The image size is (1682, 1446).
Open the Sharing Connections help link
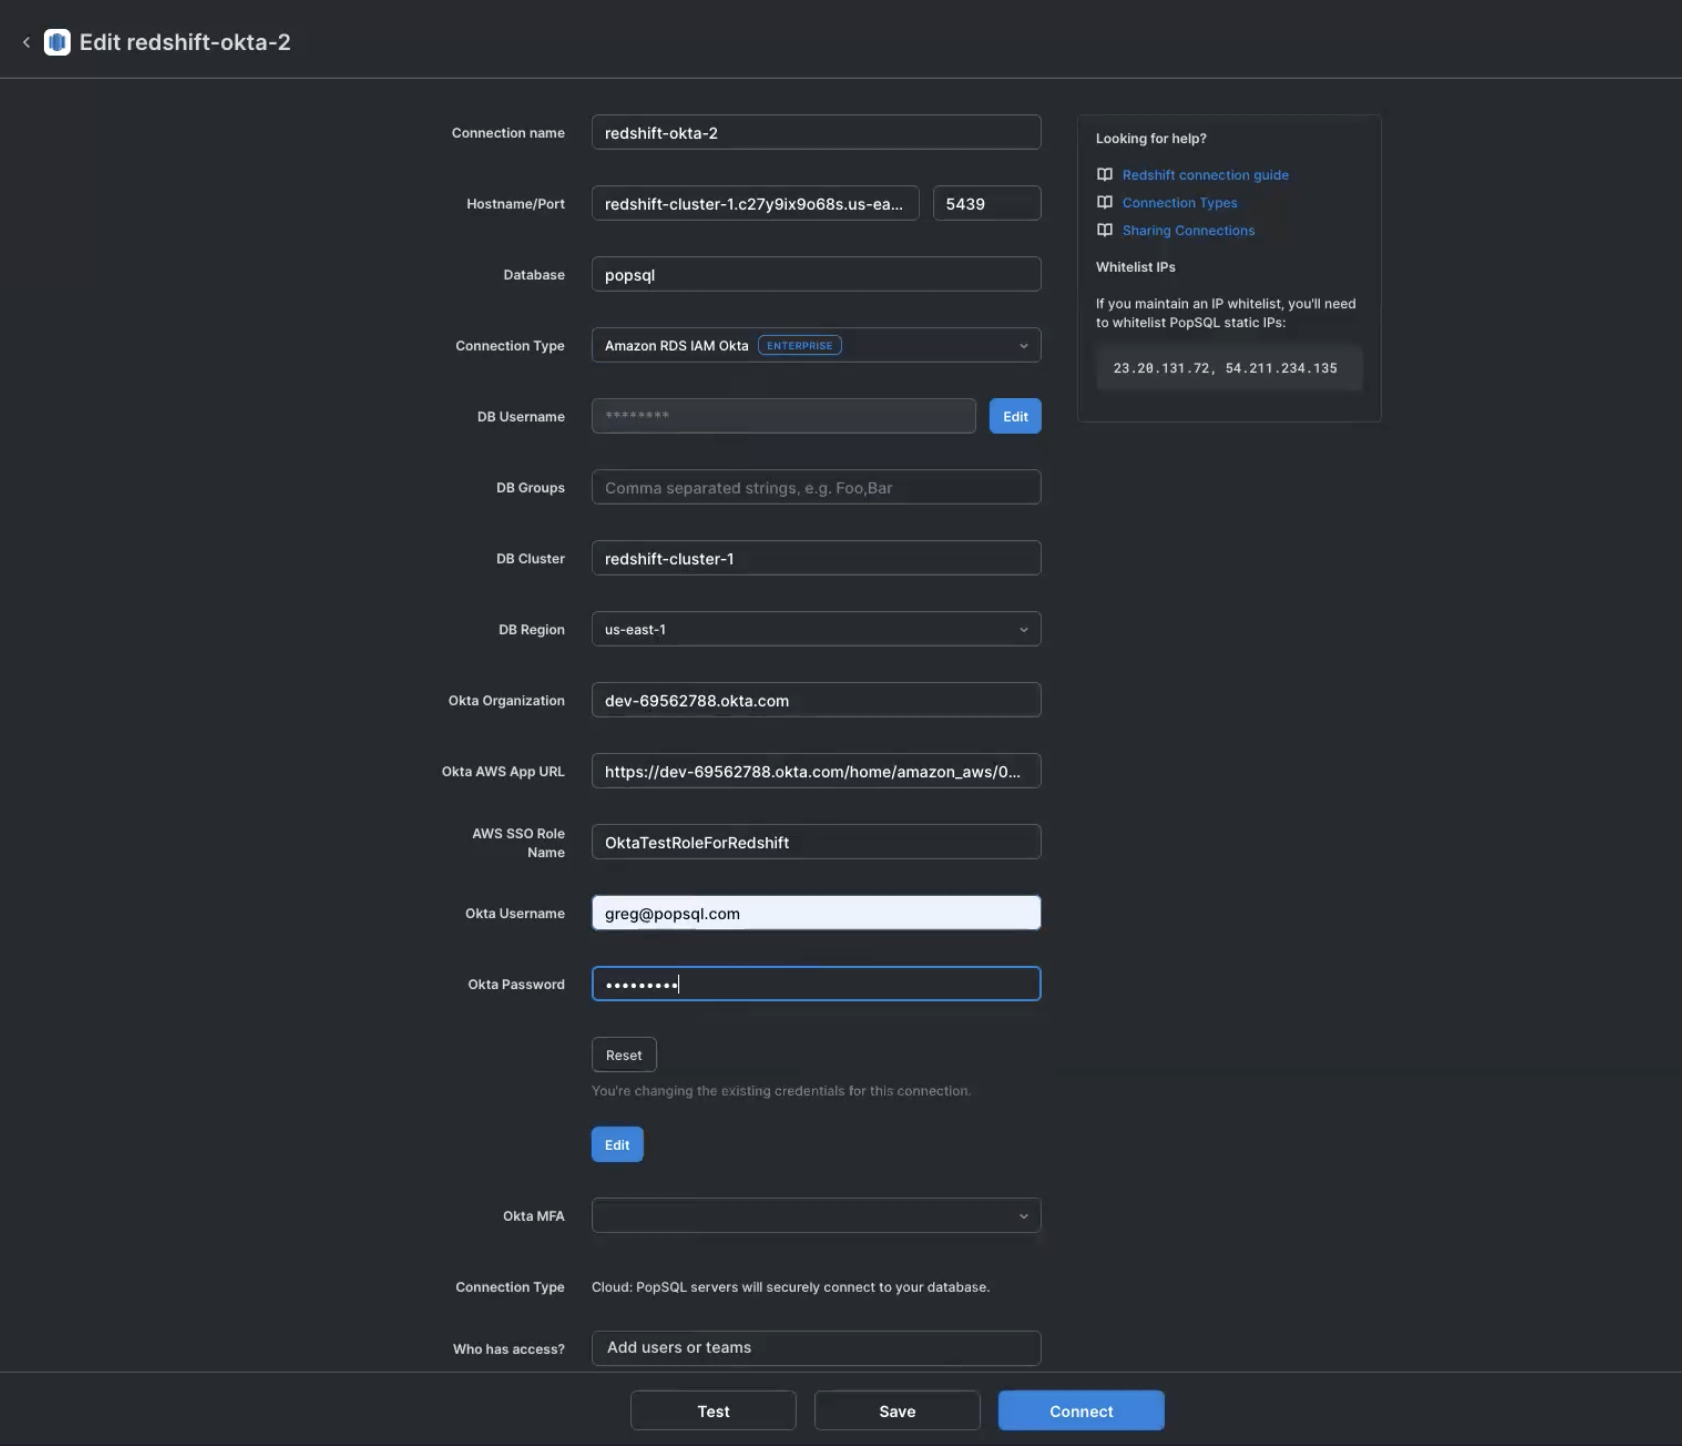1188,231
